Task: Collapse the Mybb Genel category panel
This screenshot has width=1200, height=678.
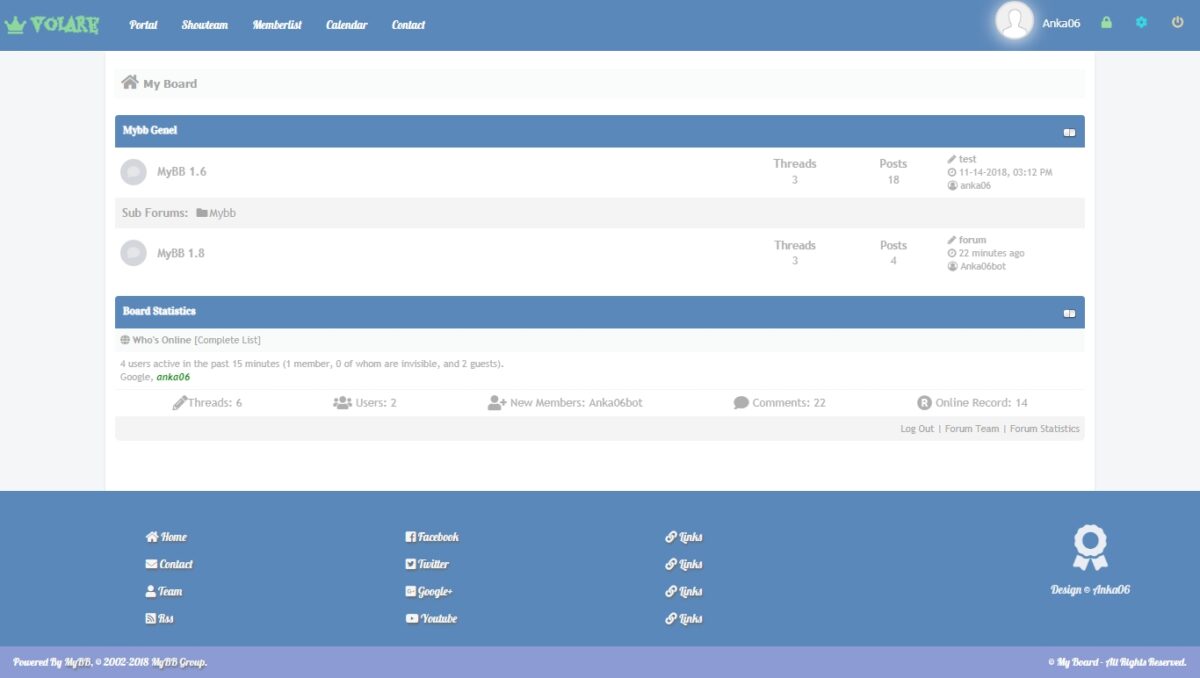Action: (1069, 130)
